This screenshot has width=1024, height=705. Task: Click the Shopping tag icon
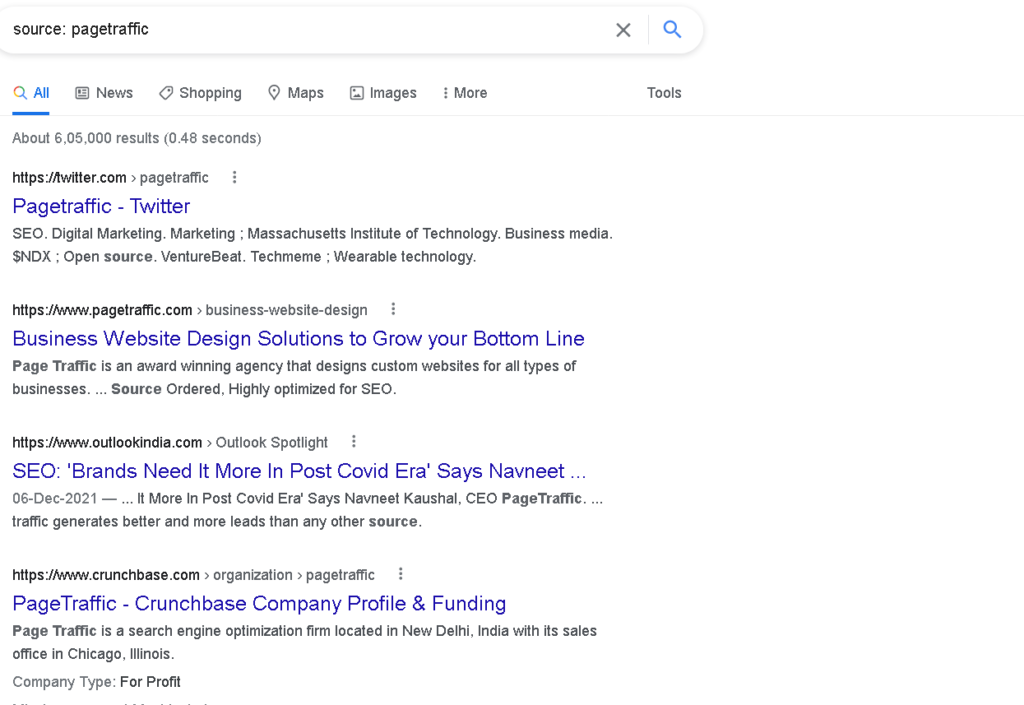point(165,92)
